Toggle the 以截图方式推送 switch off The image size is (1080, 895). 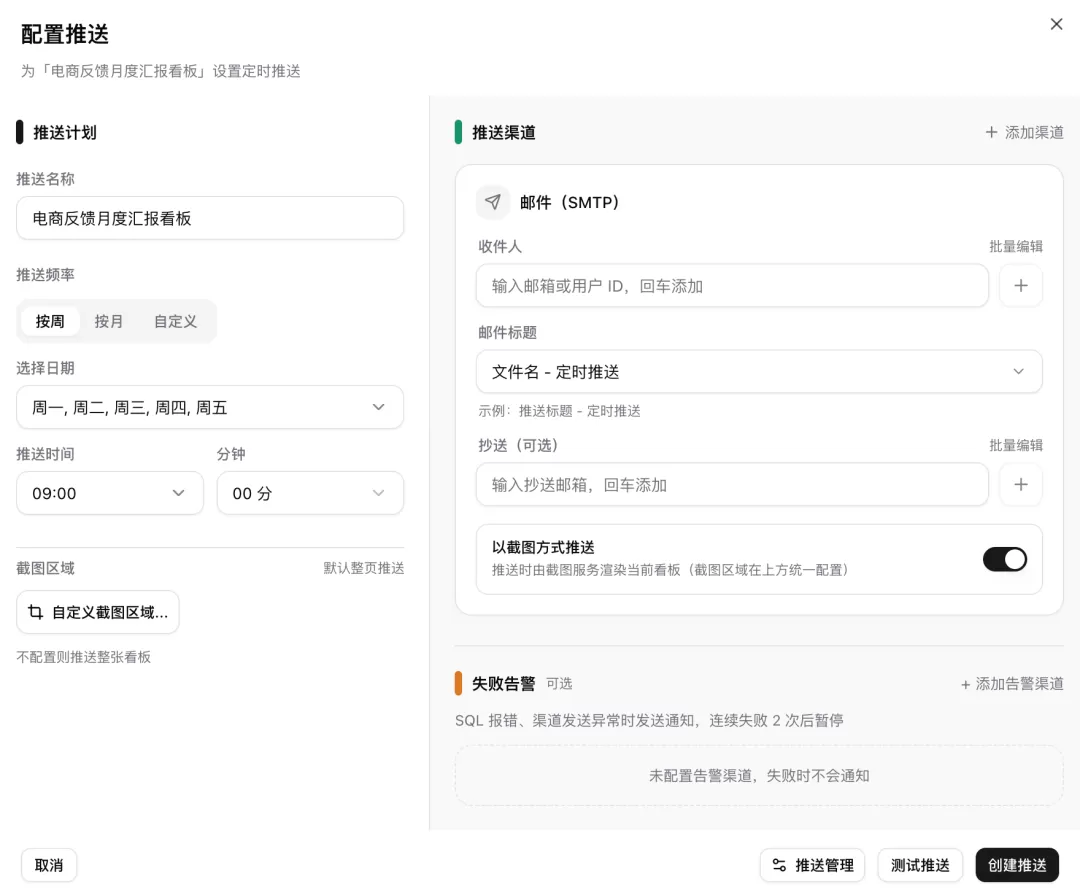coord(1004,559)
